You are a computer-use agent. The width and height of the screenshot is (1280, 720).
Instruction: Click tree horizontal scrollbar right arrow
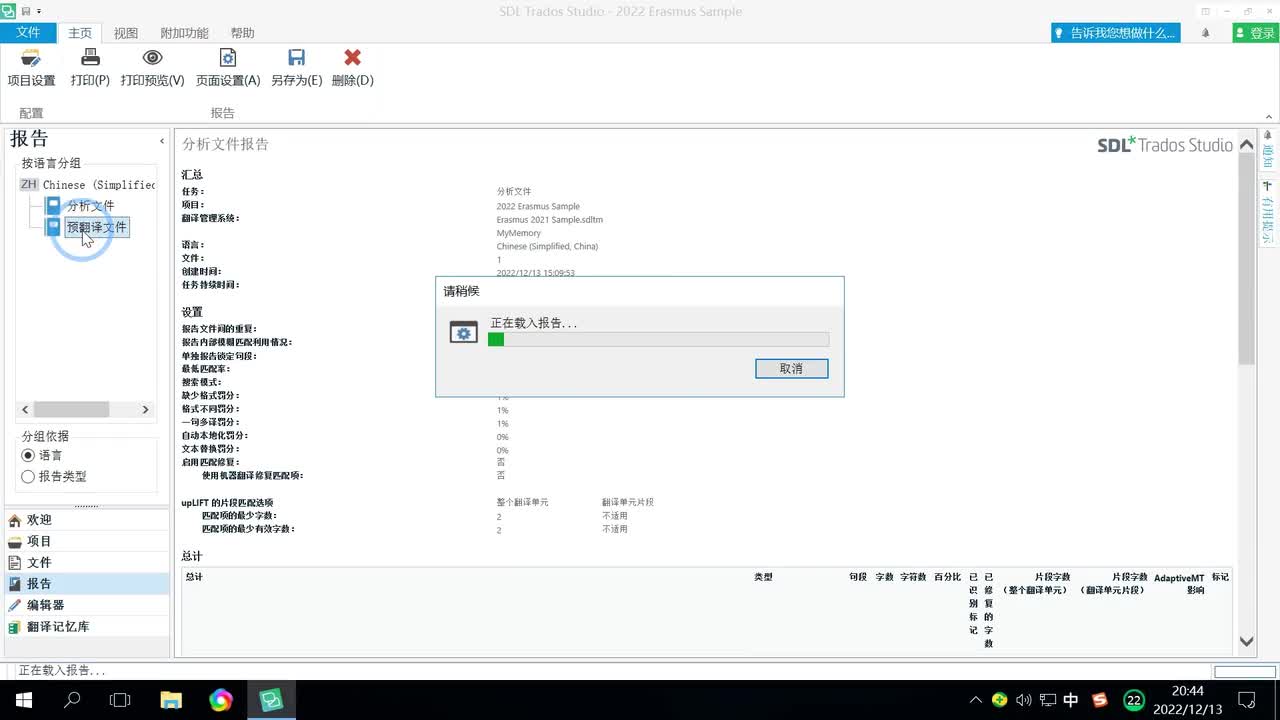click(x=145, y=410)
